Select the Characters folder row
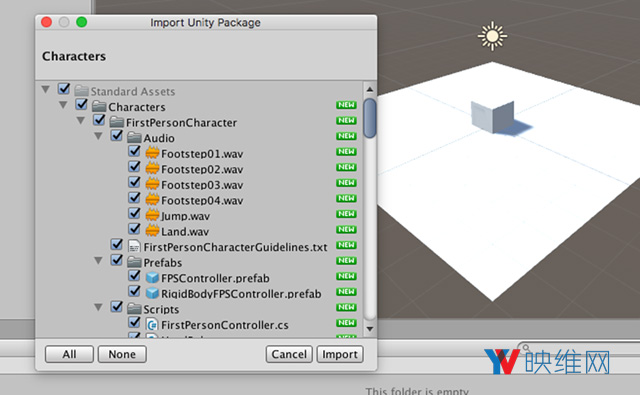The height and width of the screenshot is (395, 640). click(x=199, y=107)
